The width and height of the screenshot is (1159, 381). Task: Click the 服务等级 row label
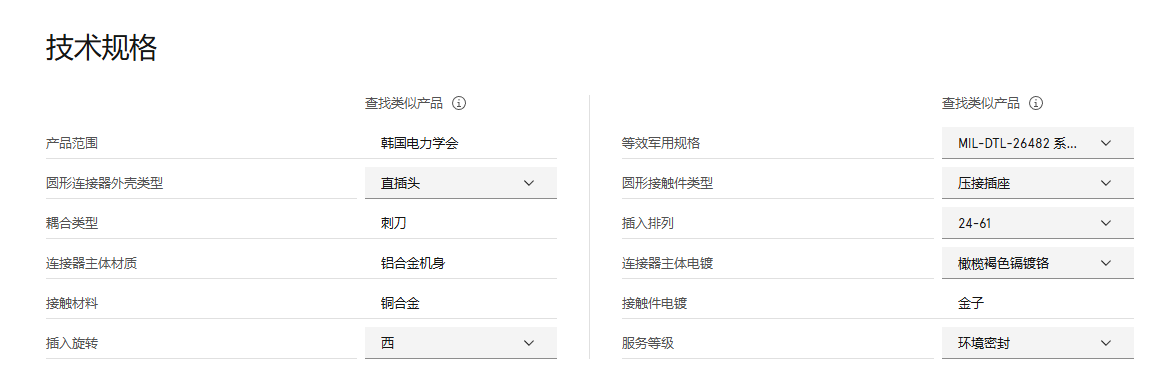(648, 343)
